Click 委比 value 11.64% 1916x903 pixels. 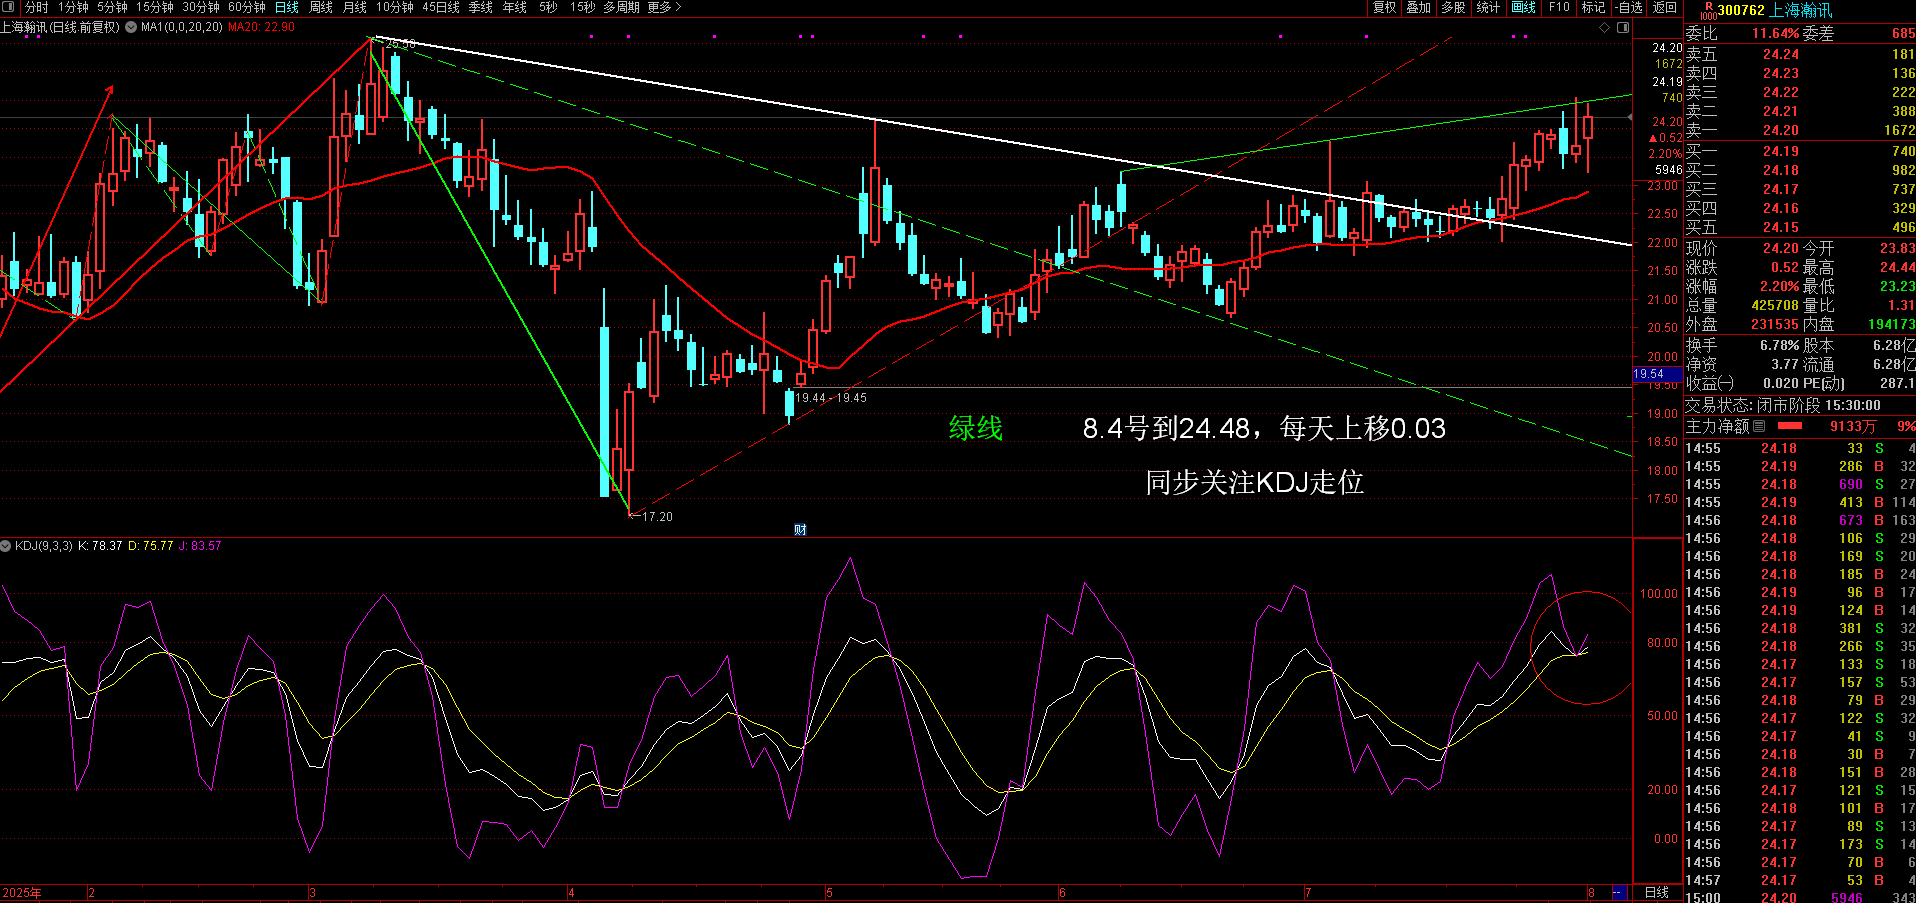1775,33
